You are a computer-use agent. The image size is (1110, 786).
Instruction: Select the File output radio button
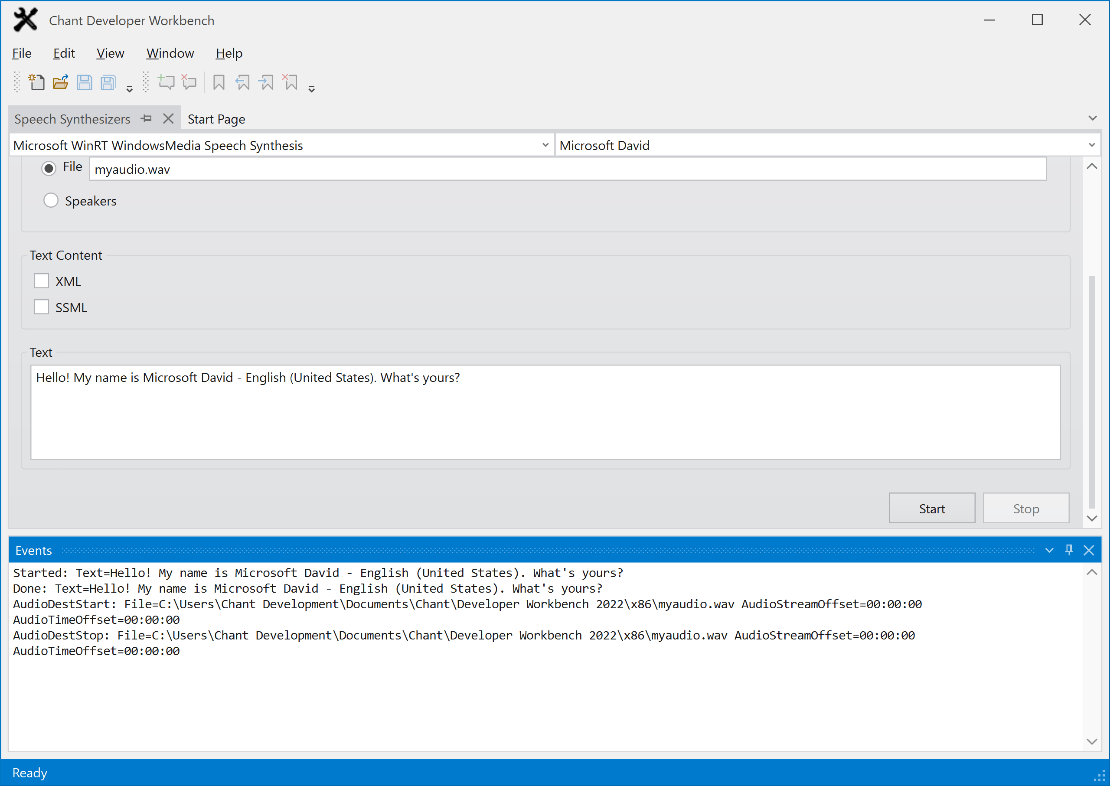click(50, 168)
